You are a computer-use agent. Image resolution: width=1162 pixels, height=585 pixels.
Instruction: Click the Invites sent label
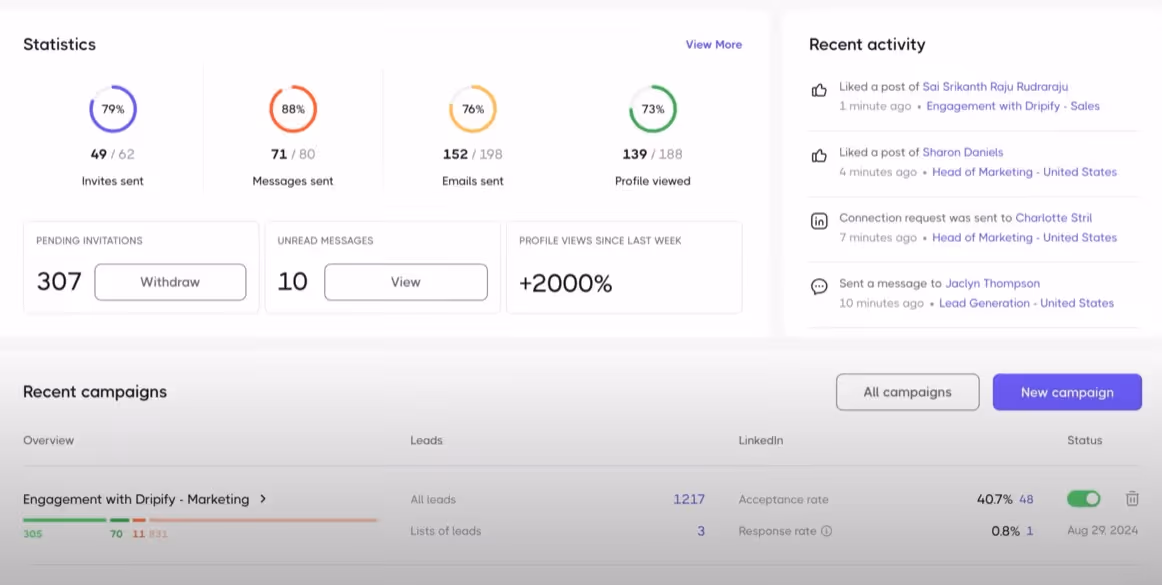113,181
